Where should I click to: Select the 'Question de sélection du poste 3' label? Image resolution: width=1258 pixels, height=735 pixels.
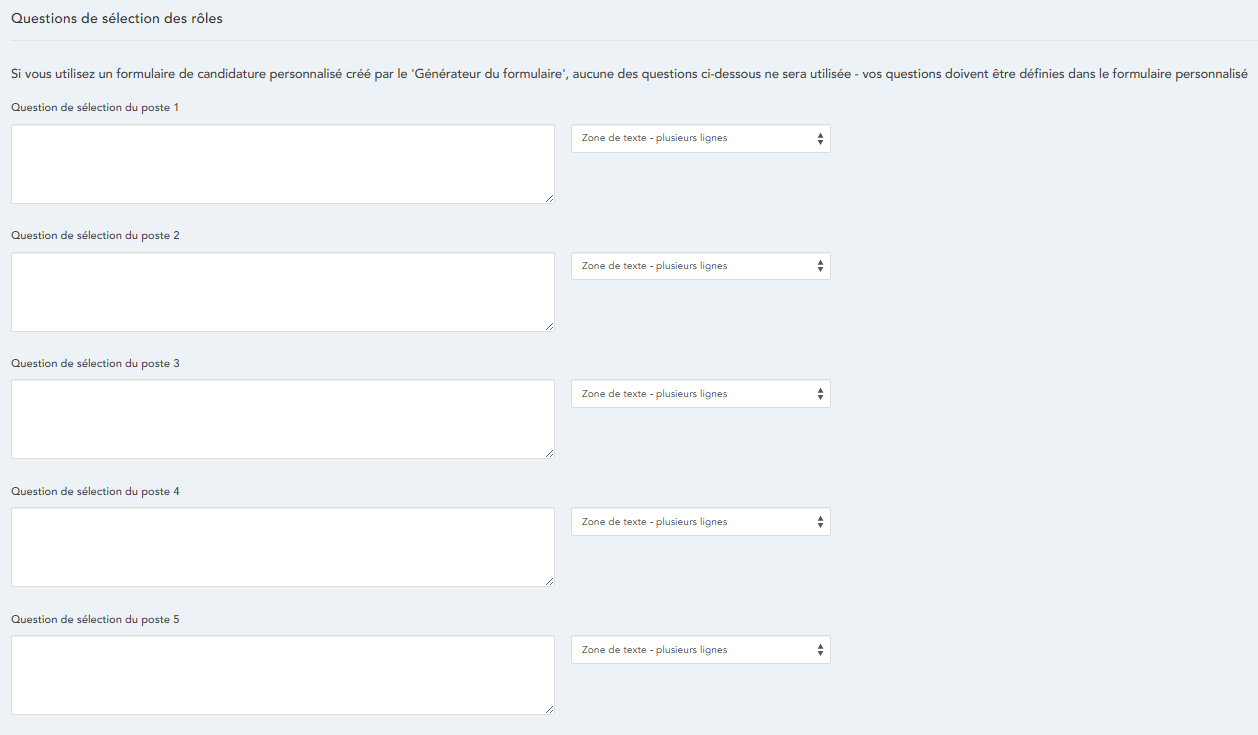tap(95, 363)
